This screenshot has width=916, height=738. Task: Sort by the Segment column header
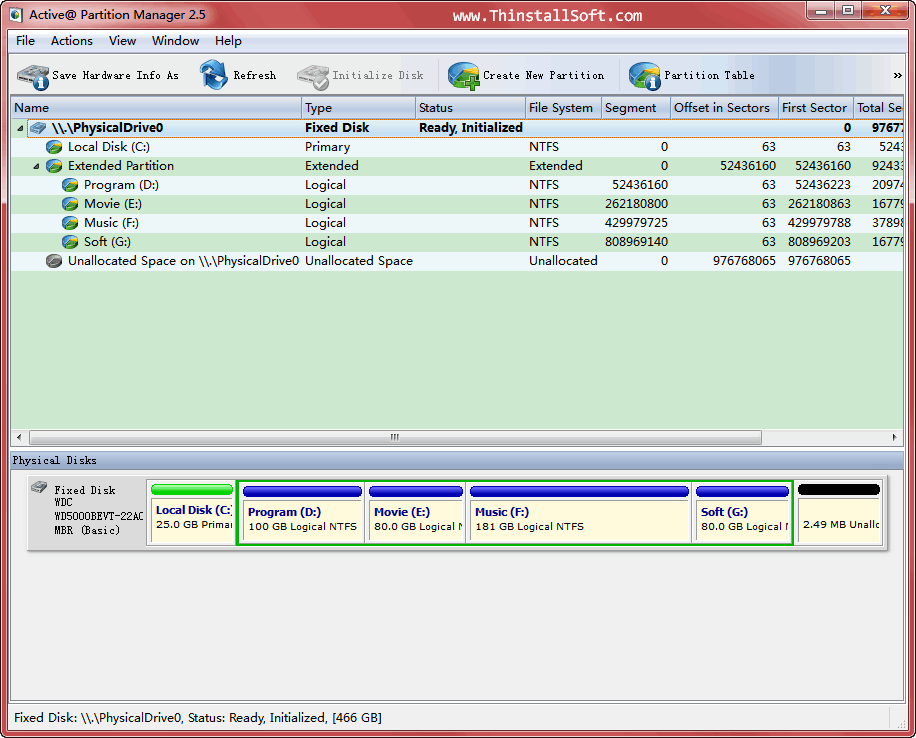[x=636, y=108]
